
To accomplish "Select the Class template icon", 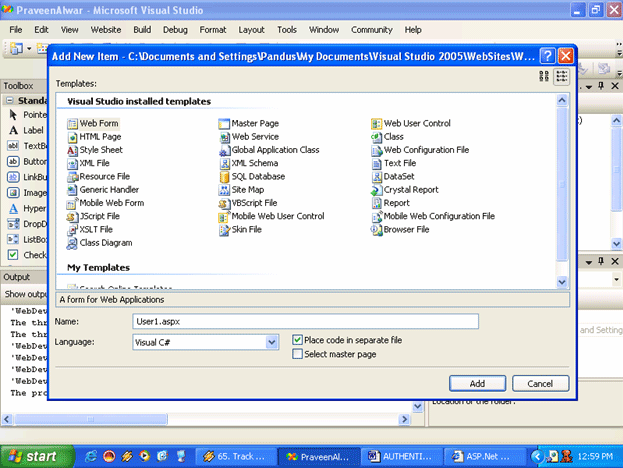I will (376, 137).
